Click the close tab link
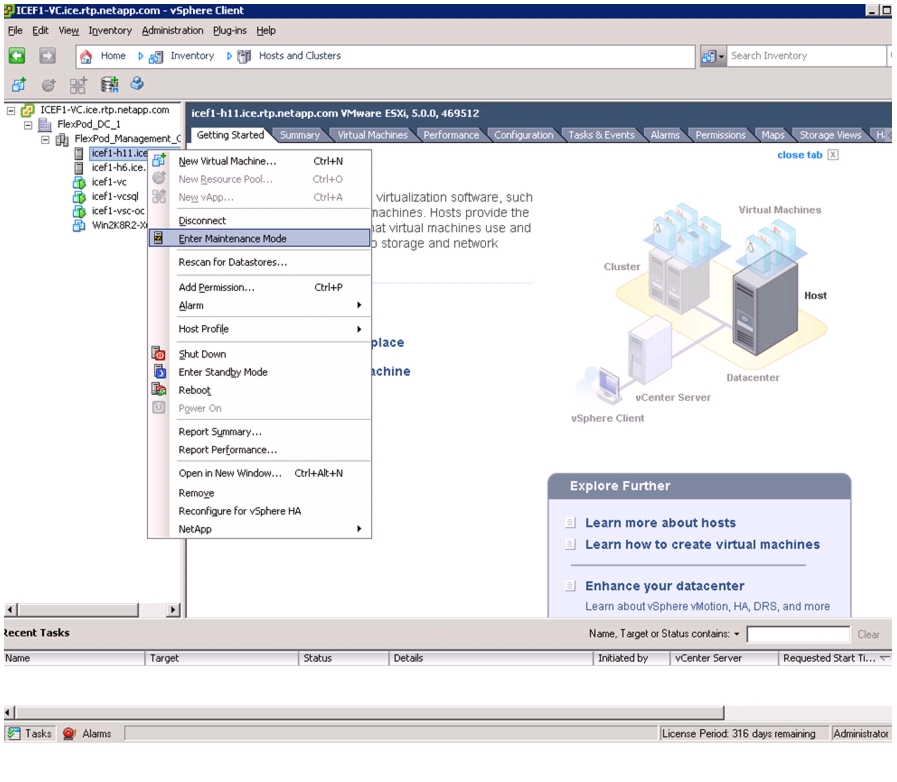Screen dimensions: 897x782 [800, 155]
